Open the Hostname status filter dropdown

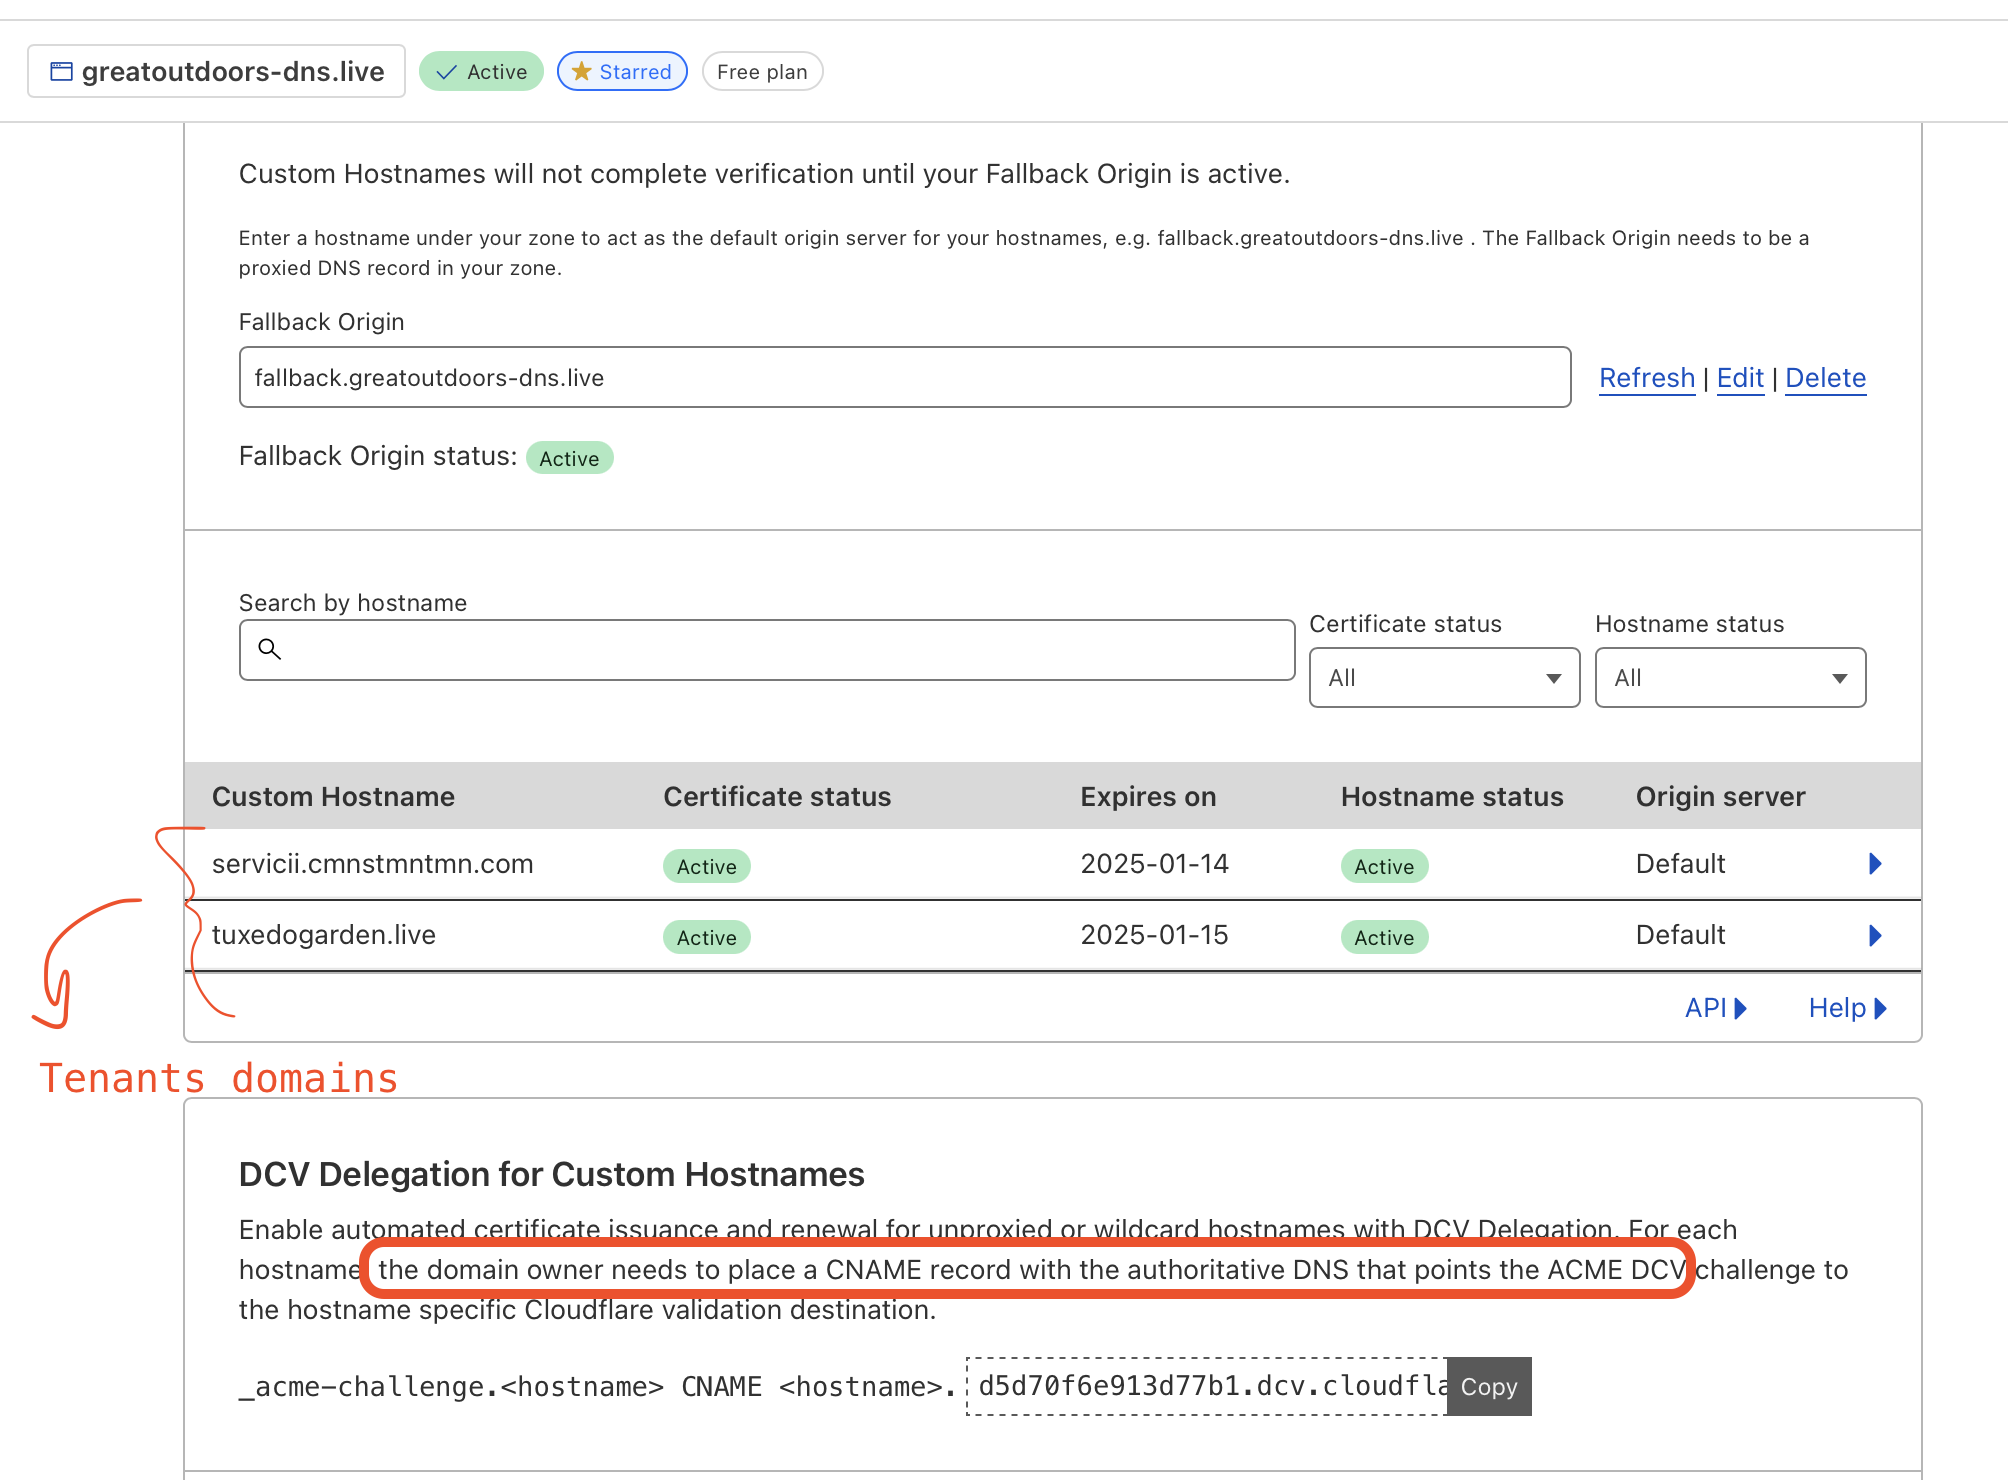tap(1729, 678)
